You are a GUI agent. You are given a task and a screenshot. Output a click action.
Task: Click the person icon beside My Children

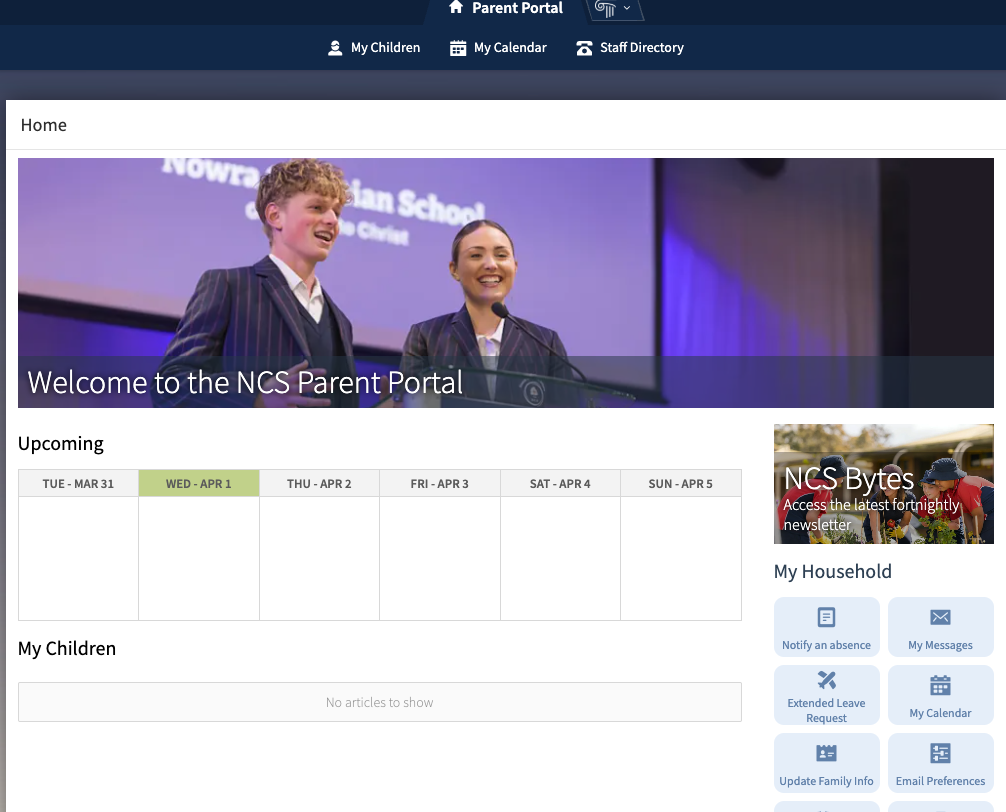tap(335, 48)
